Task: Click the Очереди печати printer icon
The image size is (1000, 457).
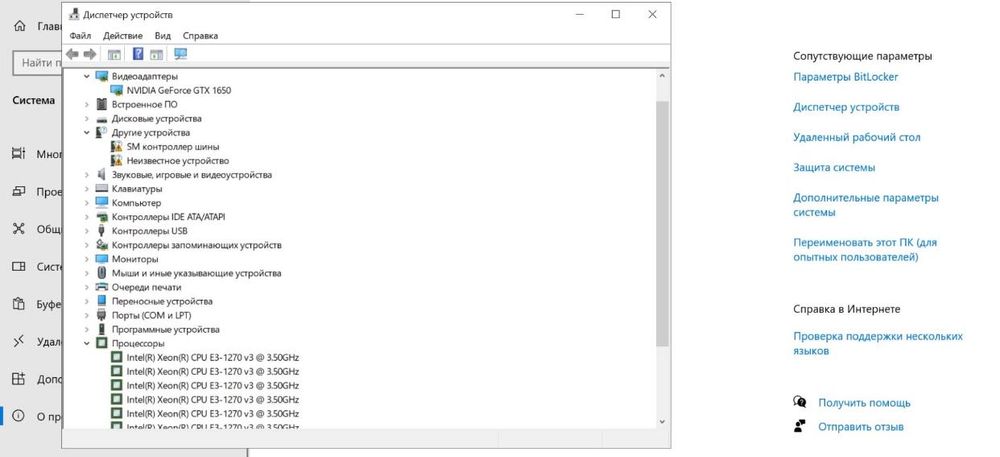Action: pyautogui.click(x=101, y=287)
